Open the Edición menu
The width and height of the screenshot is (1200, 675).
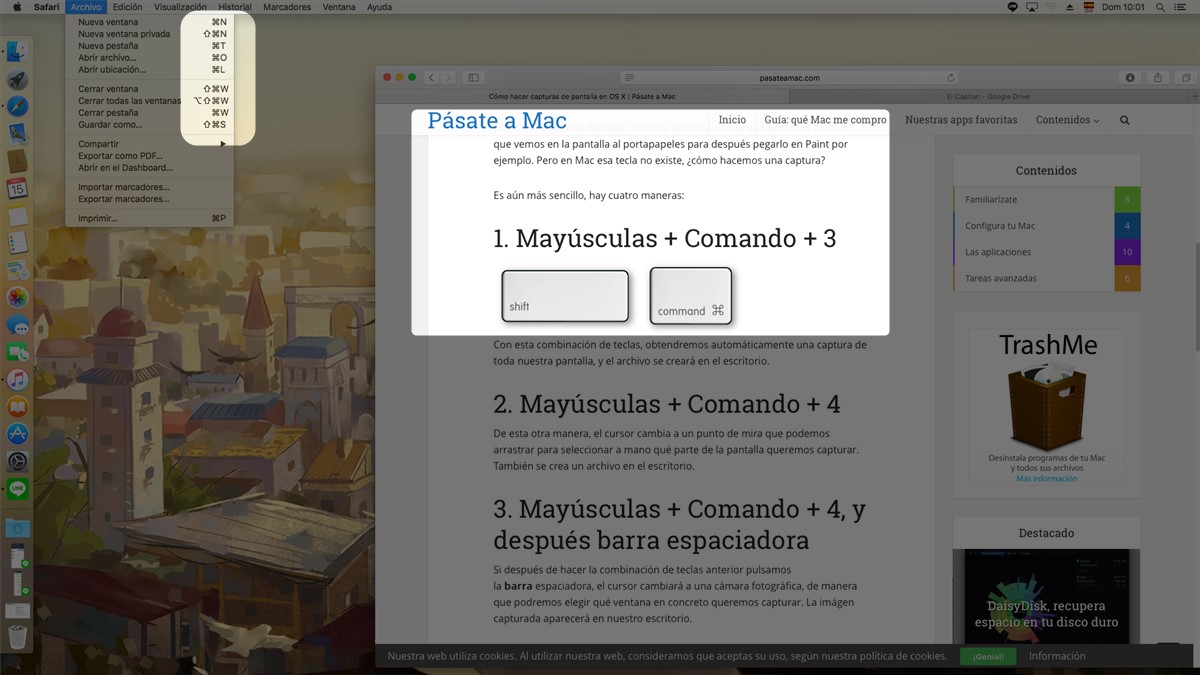(127, 7)
